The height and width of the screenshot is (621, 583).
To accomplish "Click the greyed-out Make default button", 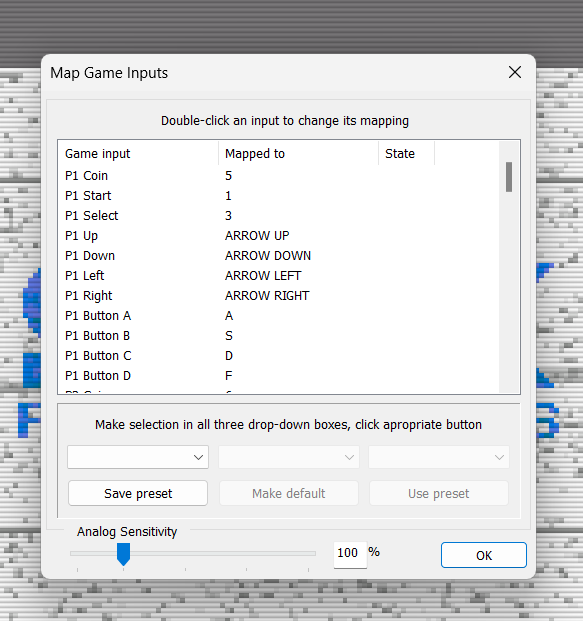I will pyautogui.click(x=289, y=493).
